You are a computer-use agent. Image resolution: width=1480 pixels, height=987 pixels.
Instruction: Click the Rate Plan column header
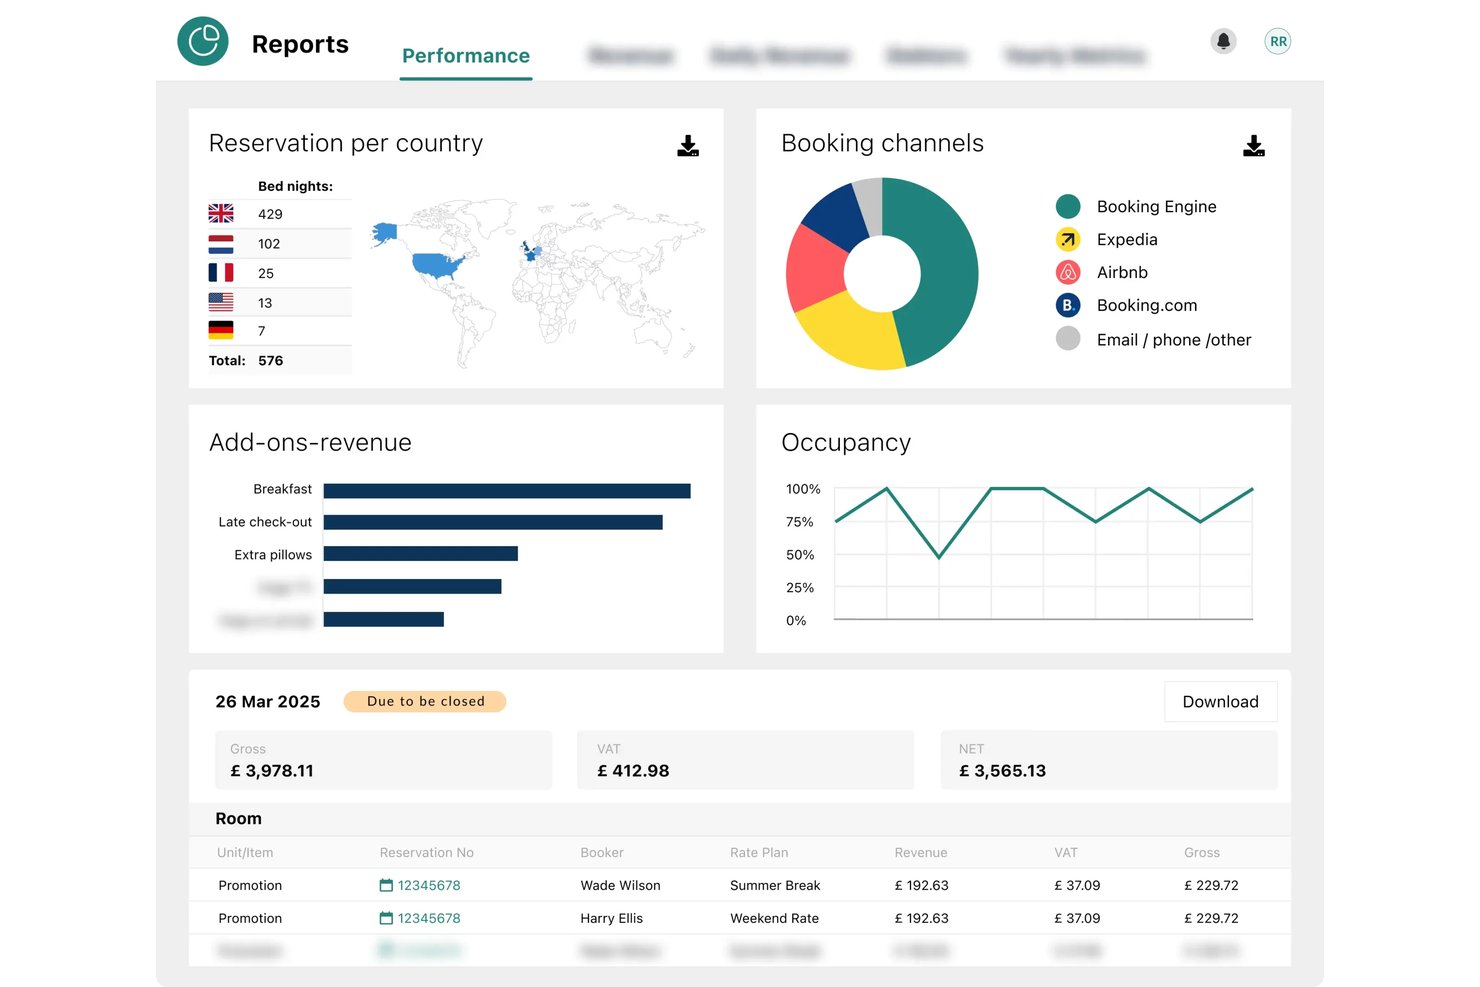tap(759, 853)
